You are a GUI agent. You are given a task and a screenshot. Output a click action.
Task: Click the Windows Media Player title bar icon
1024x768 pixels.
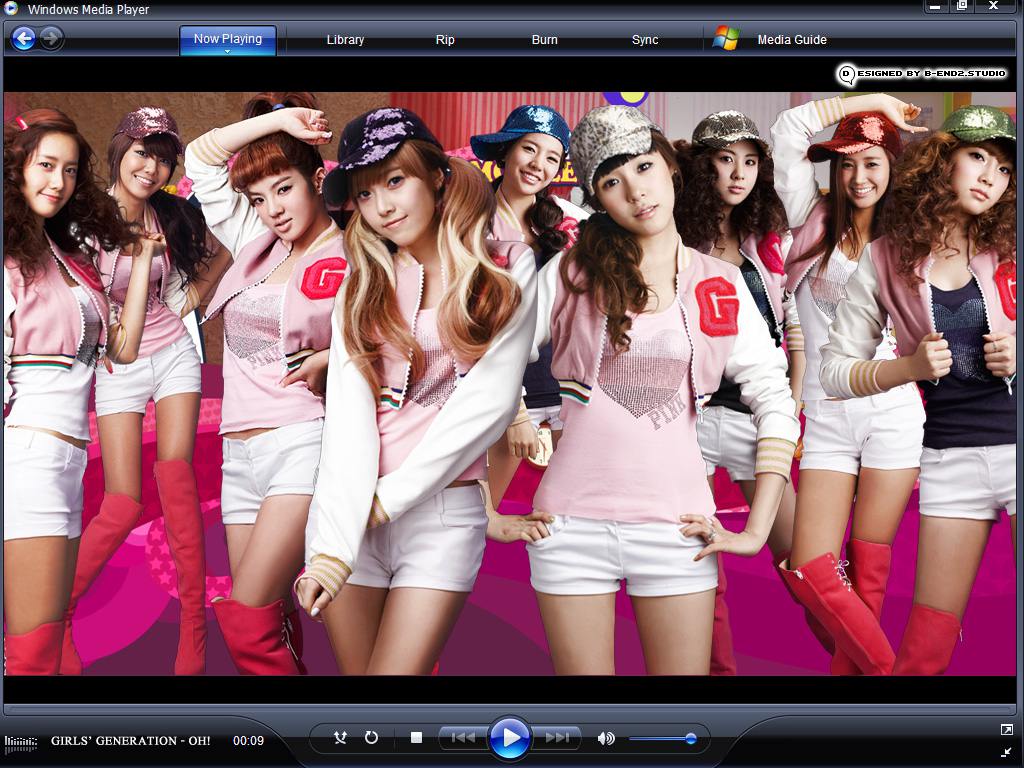tap(10, 8)
